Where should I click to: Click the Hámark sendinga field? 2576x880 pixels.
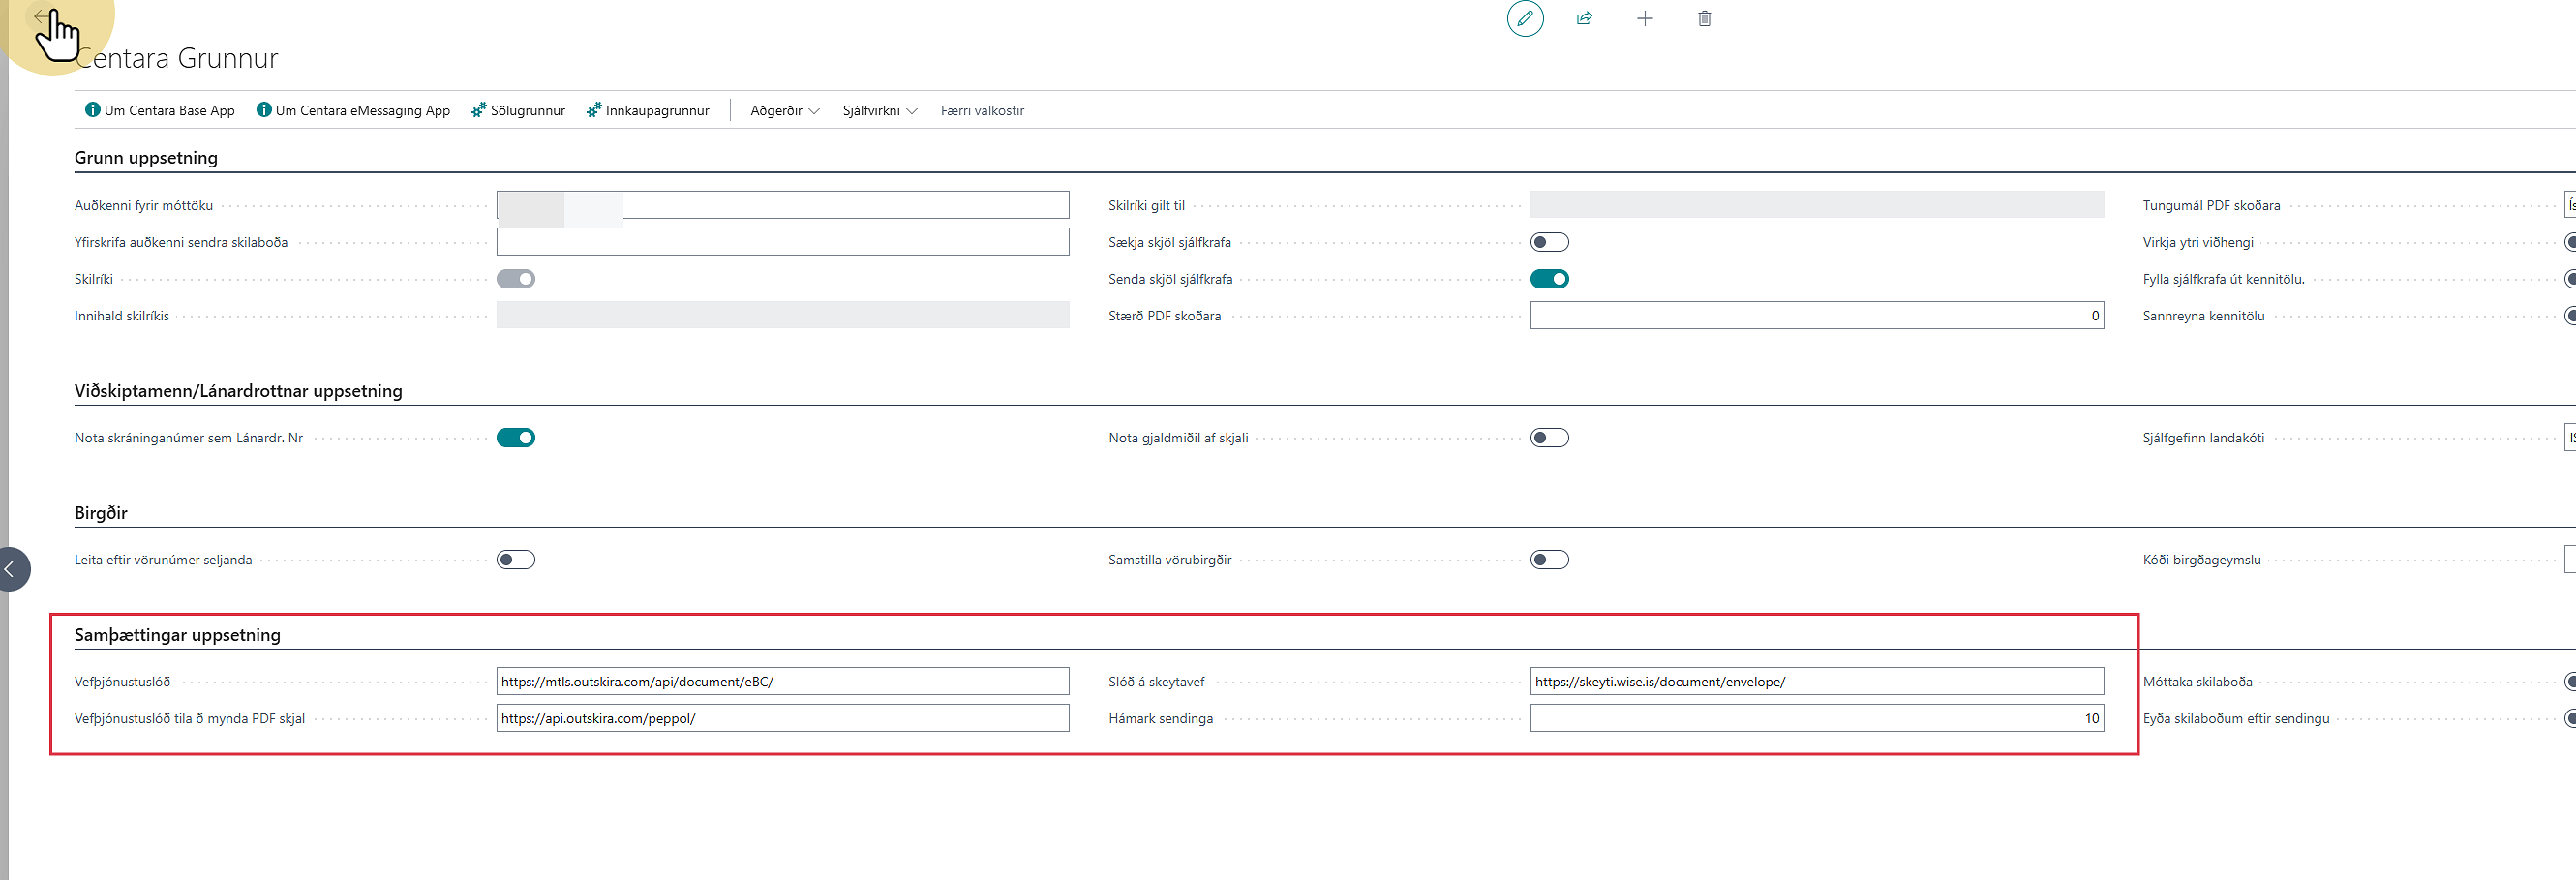coord(1817,719)
